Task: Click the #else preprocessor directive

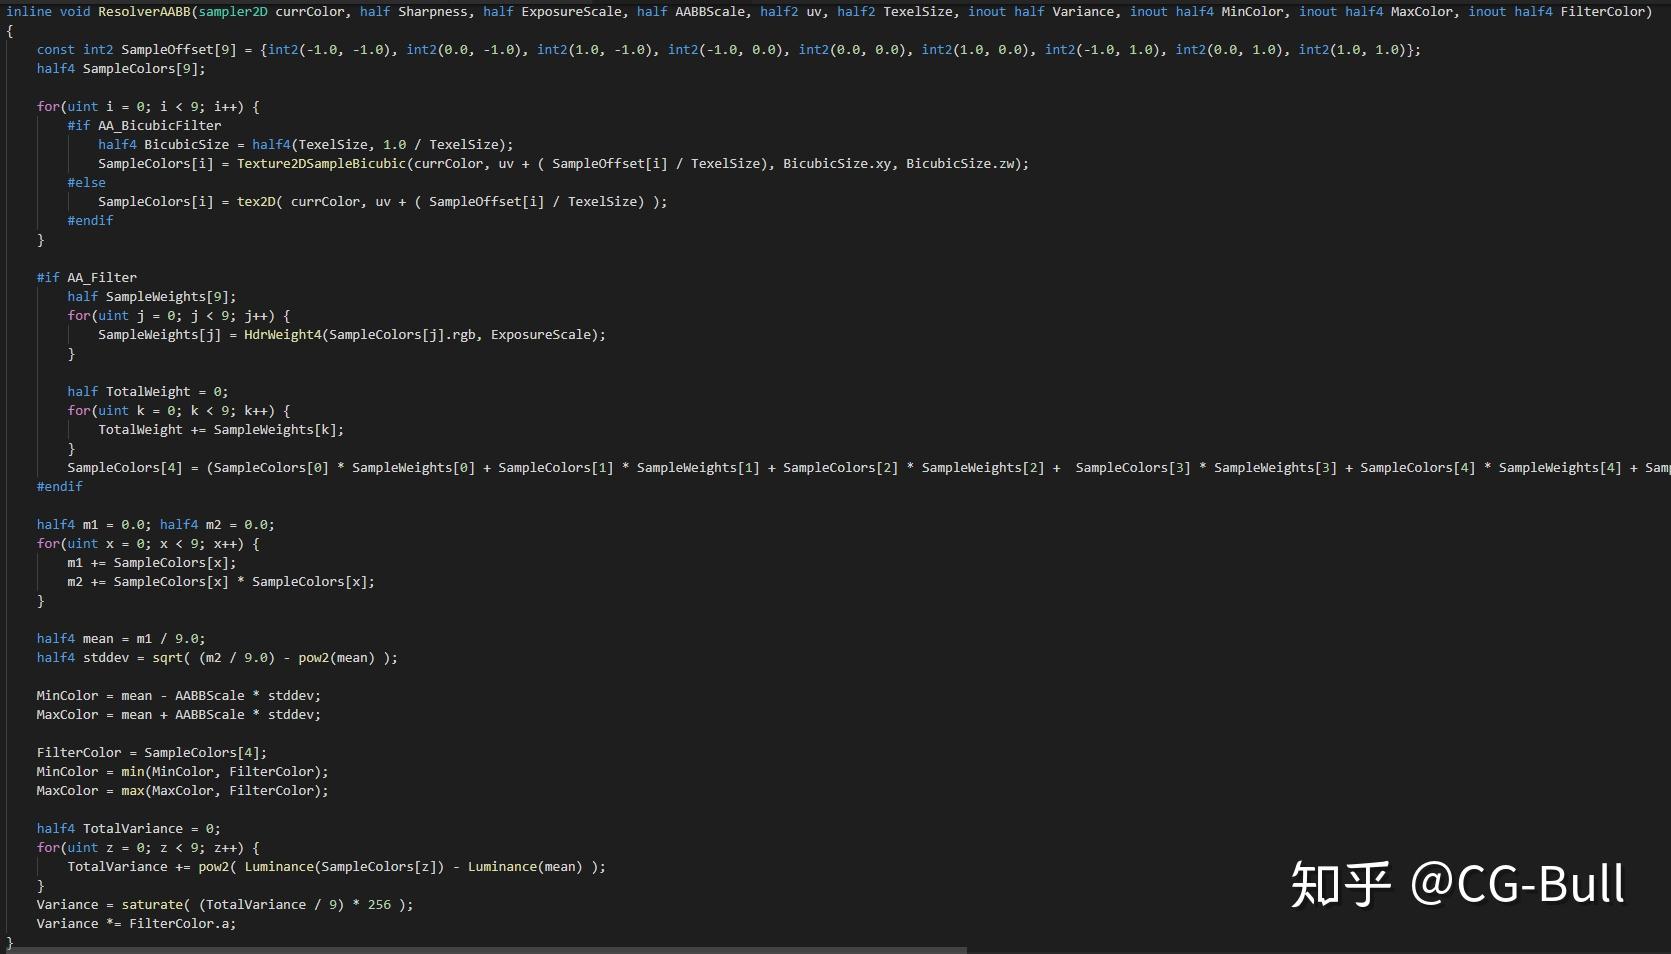Action: [86, 183]
